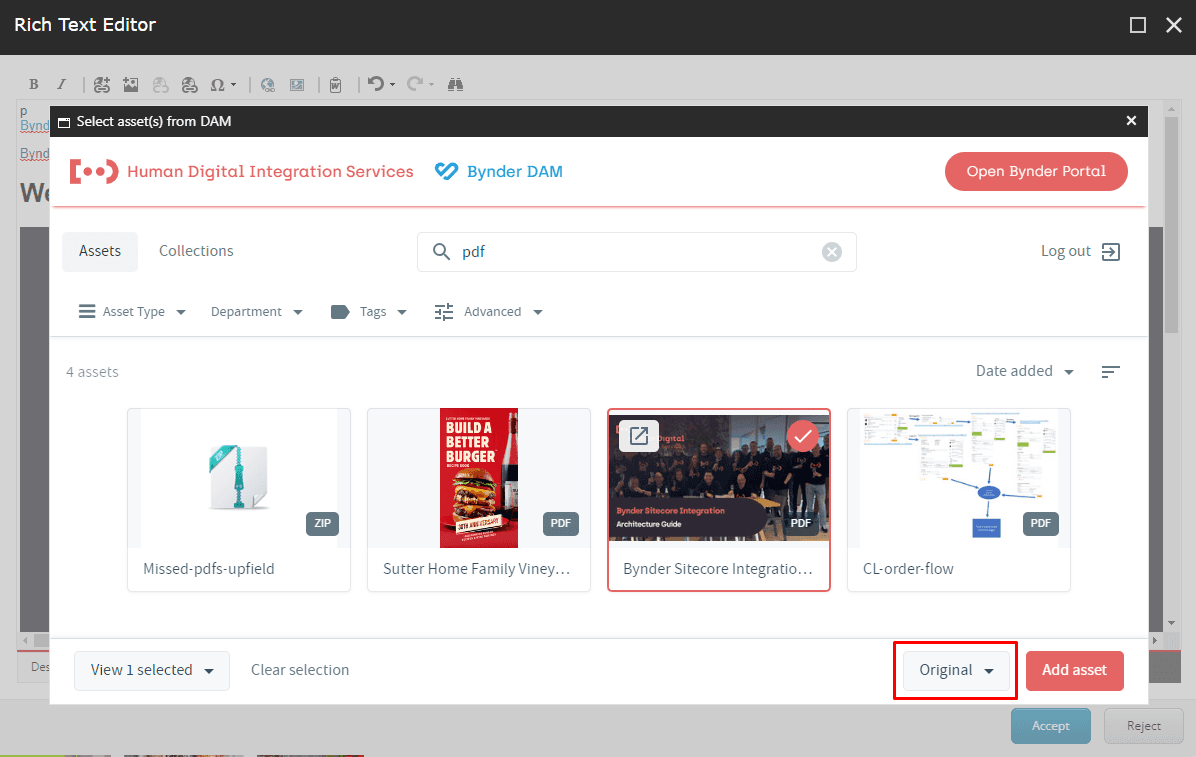Deselect the checked Bynder Sitecore Integration asset
Image resolution: width=1196 pixels, height=757 pixels.
point(802,436)
